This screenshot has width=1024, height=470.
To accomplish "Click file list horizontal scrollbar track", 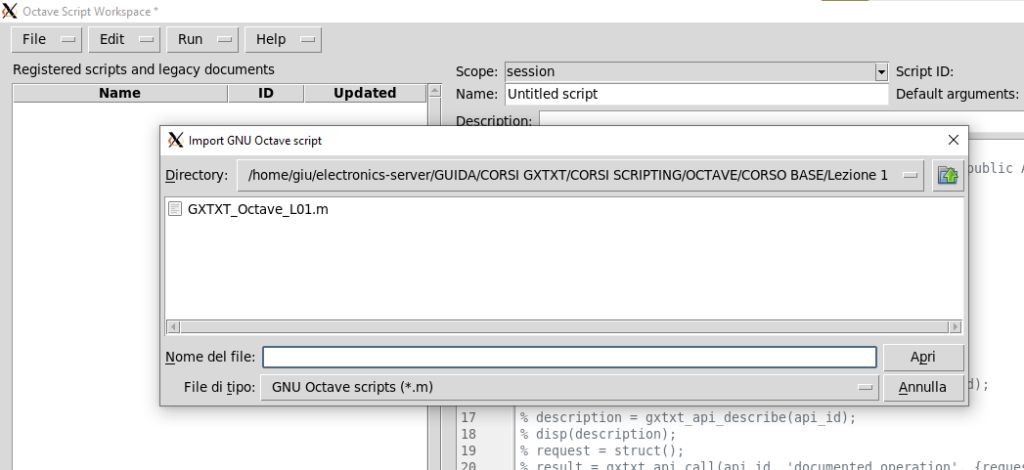I will pyautogui.click(x=564, y=326).
